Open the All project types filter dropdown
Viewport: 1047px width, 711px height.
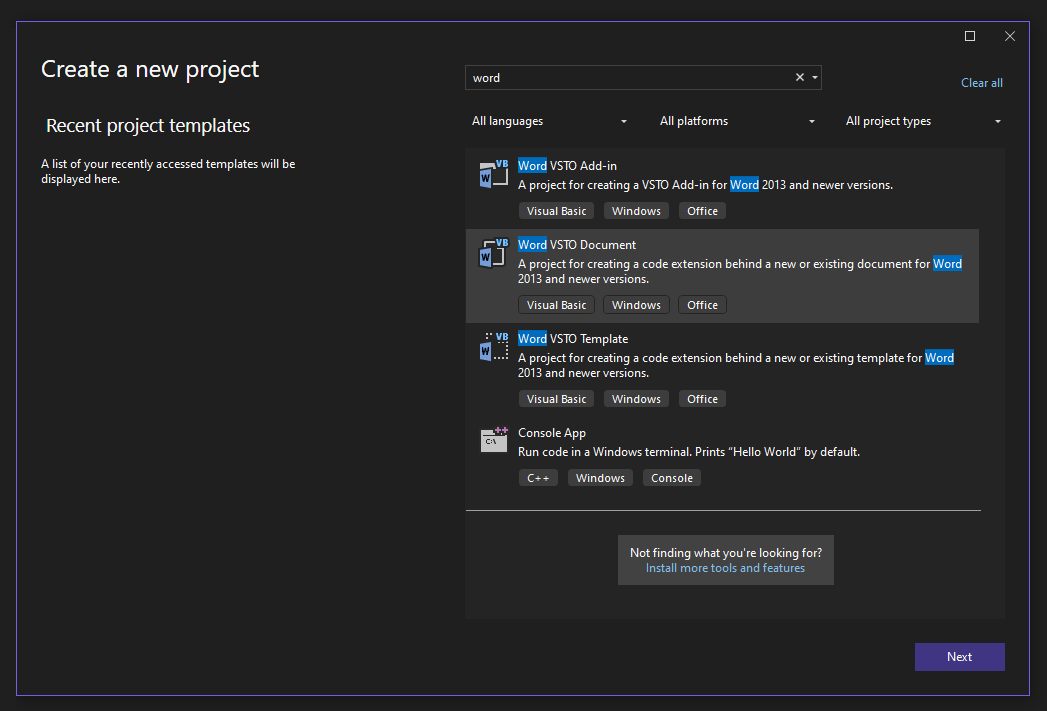coord(923,121)
